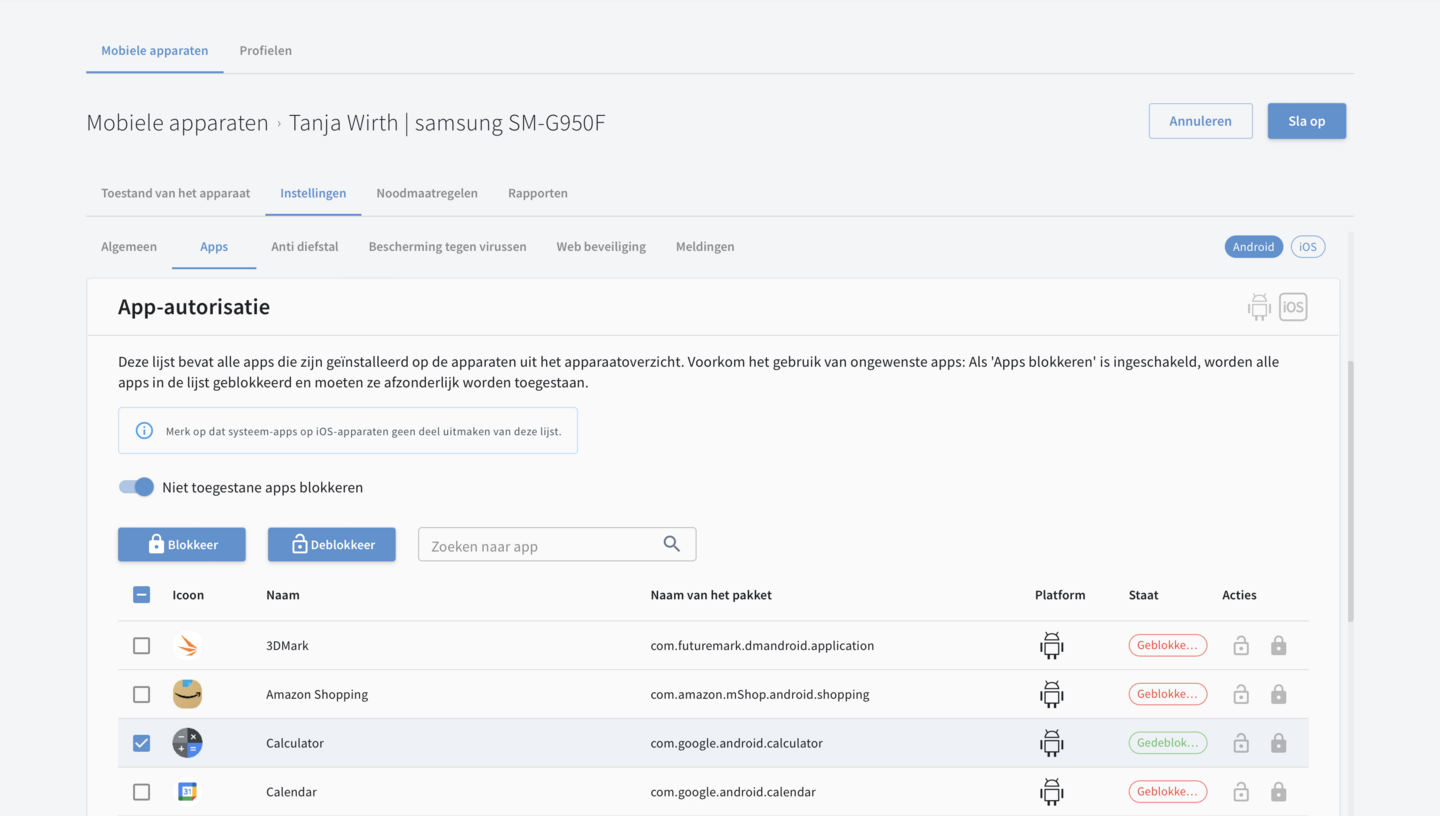Toggle the select-all checkbox in table header
This screenshot has height=816, width=1440.
pos(142,595)
